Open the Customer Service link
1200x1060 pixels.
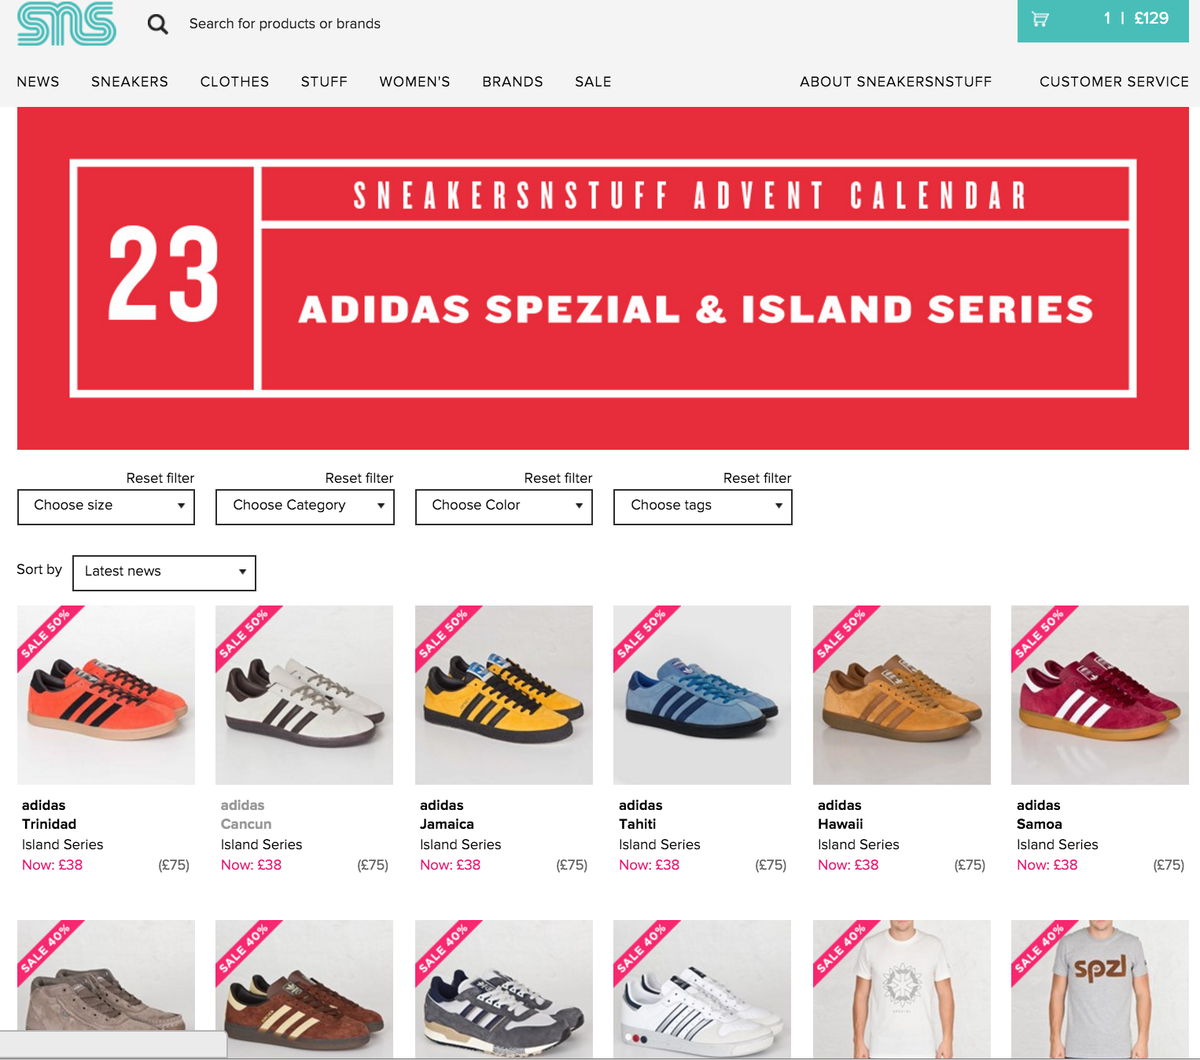pyautogui.click(x=1114, y=82)
